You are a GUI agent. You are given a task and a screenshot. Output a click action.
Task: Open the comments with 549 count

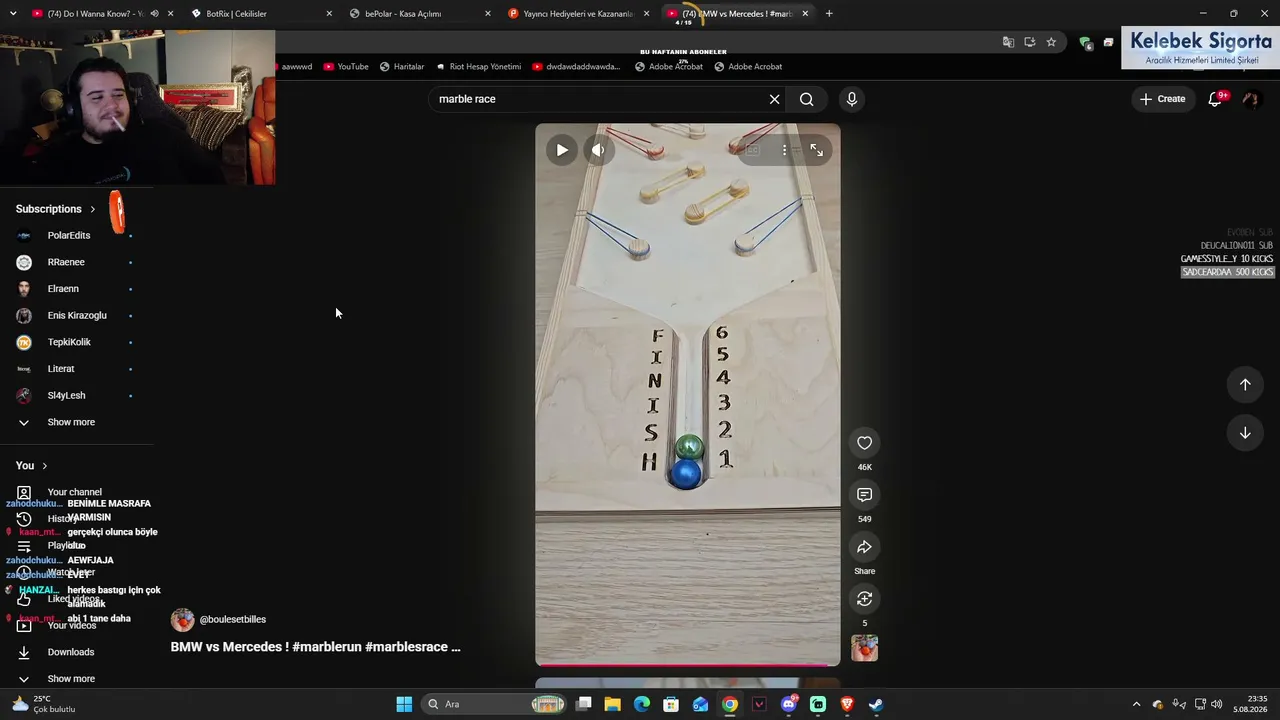pos(865,495)
